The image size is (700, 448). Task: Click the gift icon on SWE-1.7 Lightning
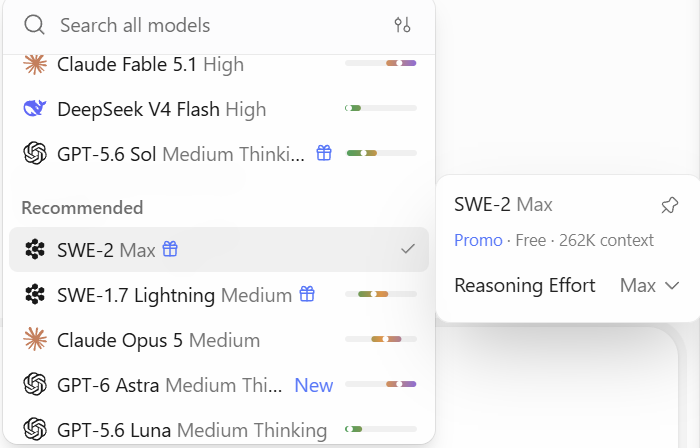pyautogui.click(x=307, y=294)
